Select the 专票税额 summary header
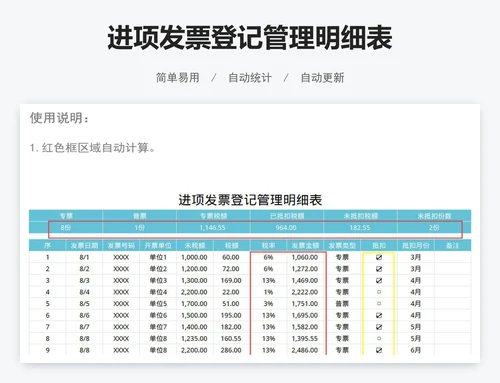500x383 pixels. click(213, 216)
